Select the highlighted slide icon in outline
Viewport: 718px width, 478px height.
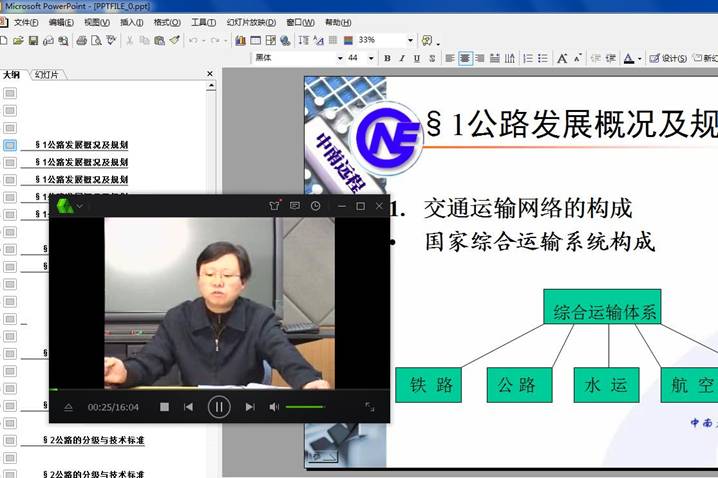10,145
